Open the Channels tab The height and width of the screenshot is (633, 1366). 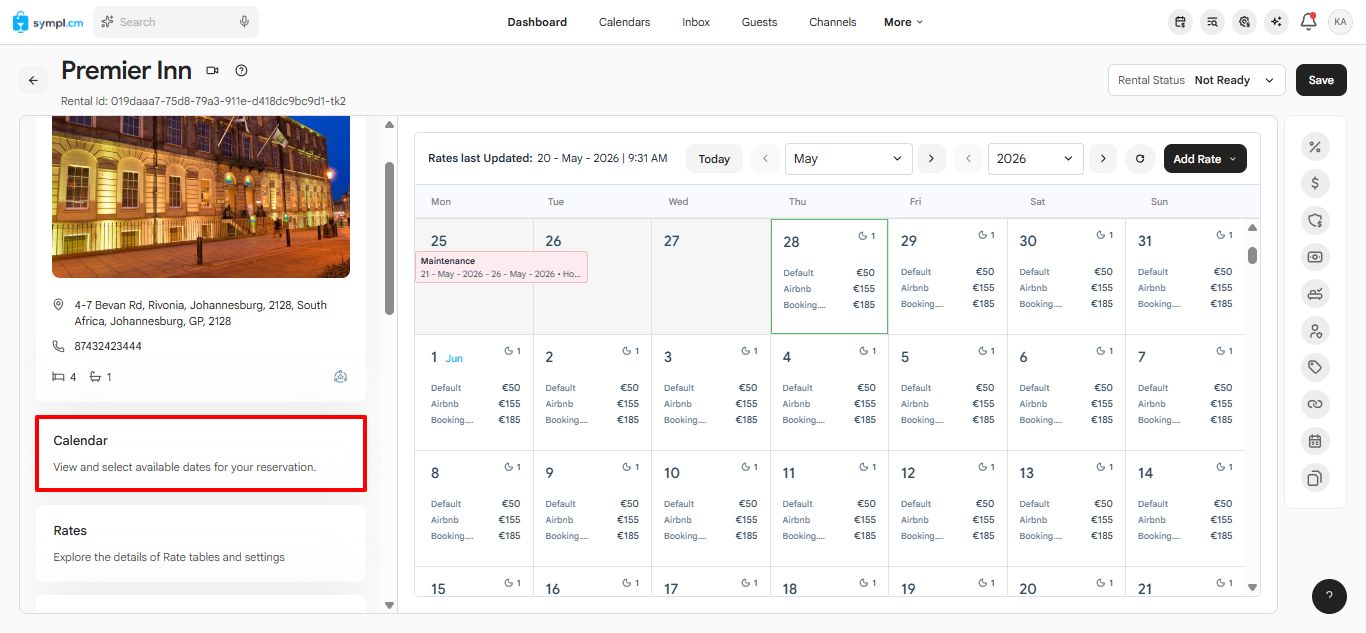coord(832,22)
